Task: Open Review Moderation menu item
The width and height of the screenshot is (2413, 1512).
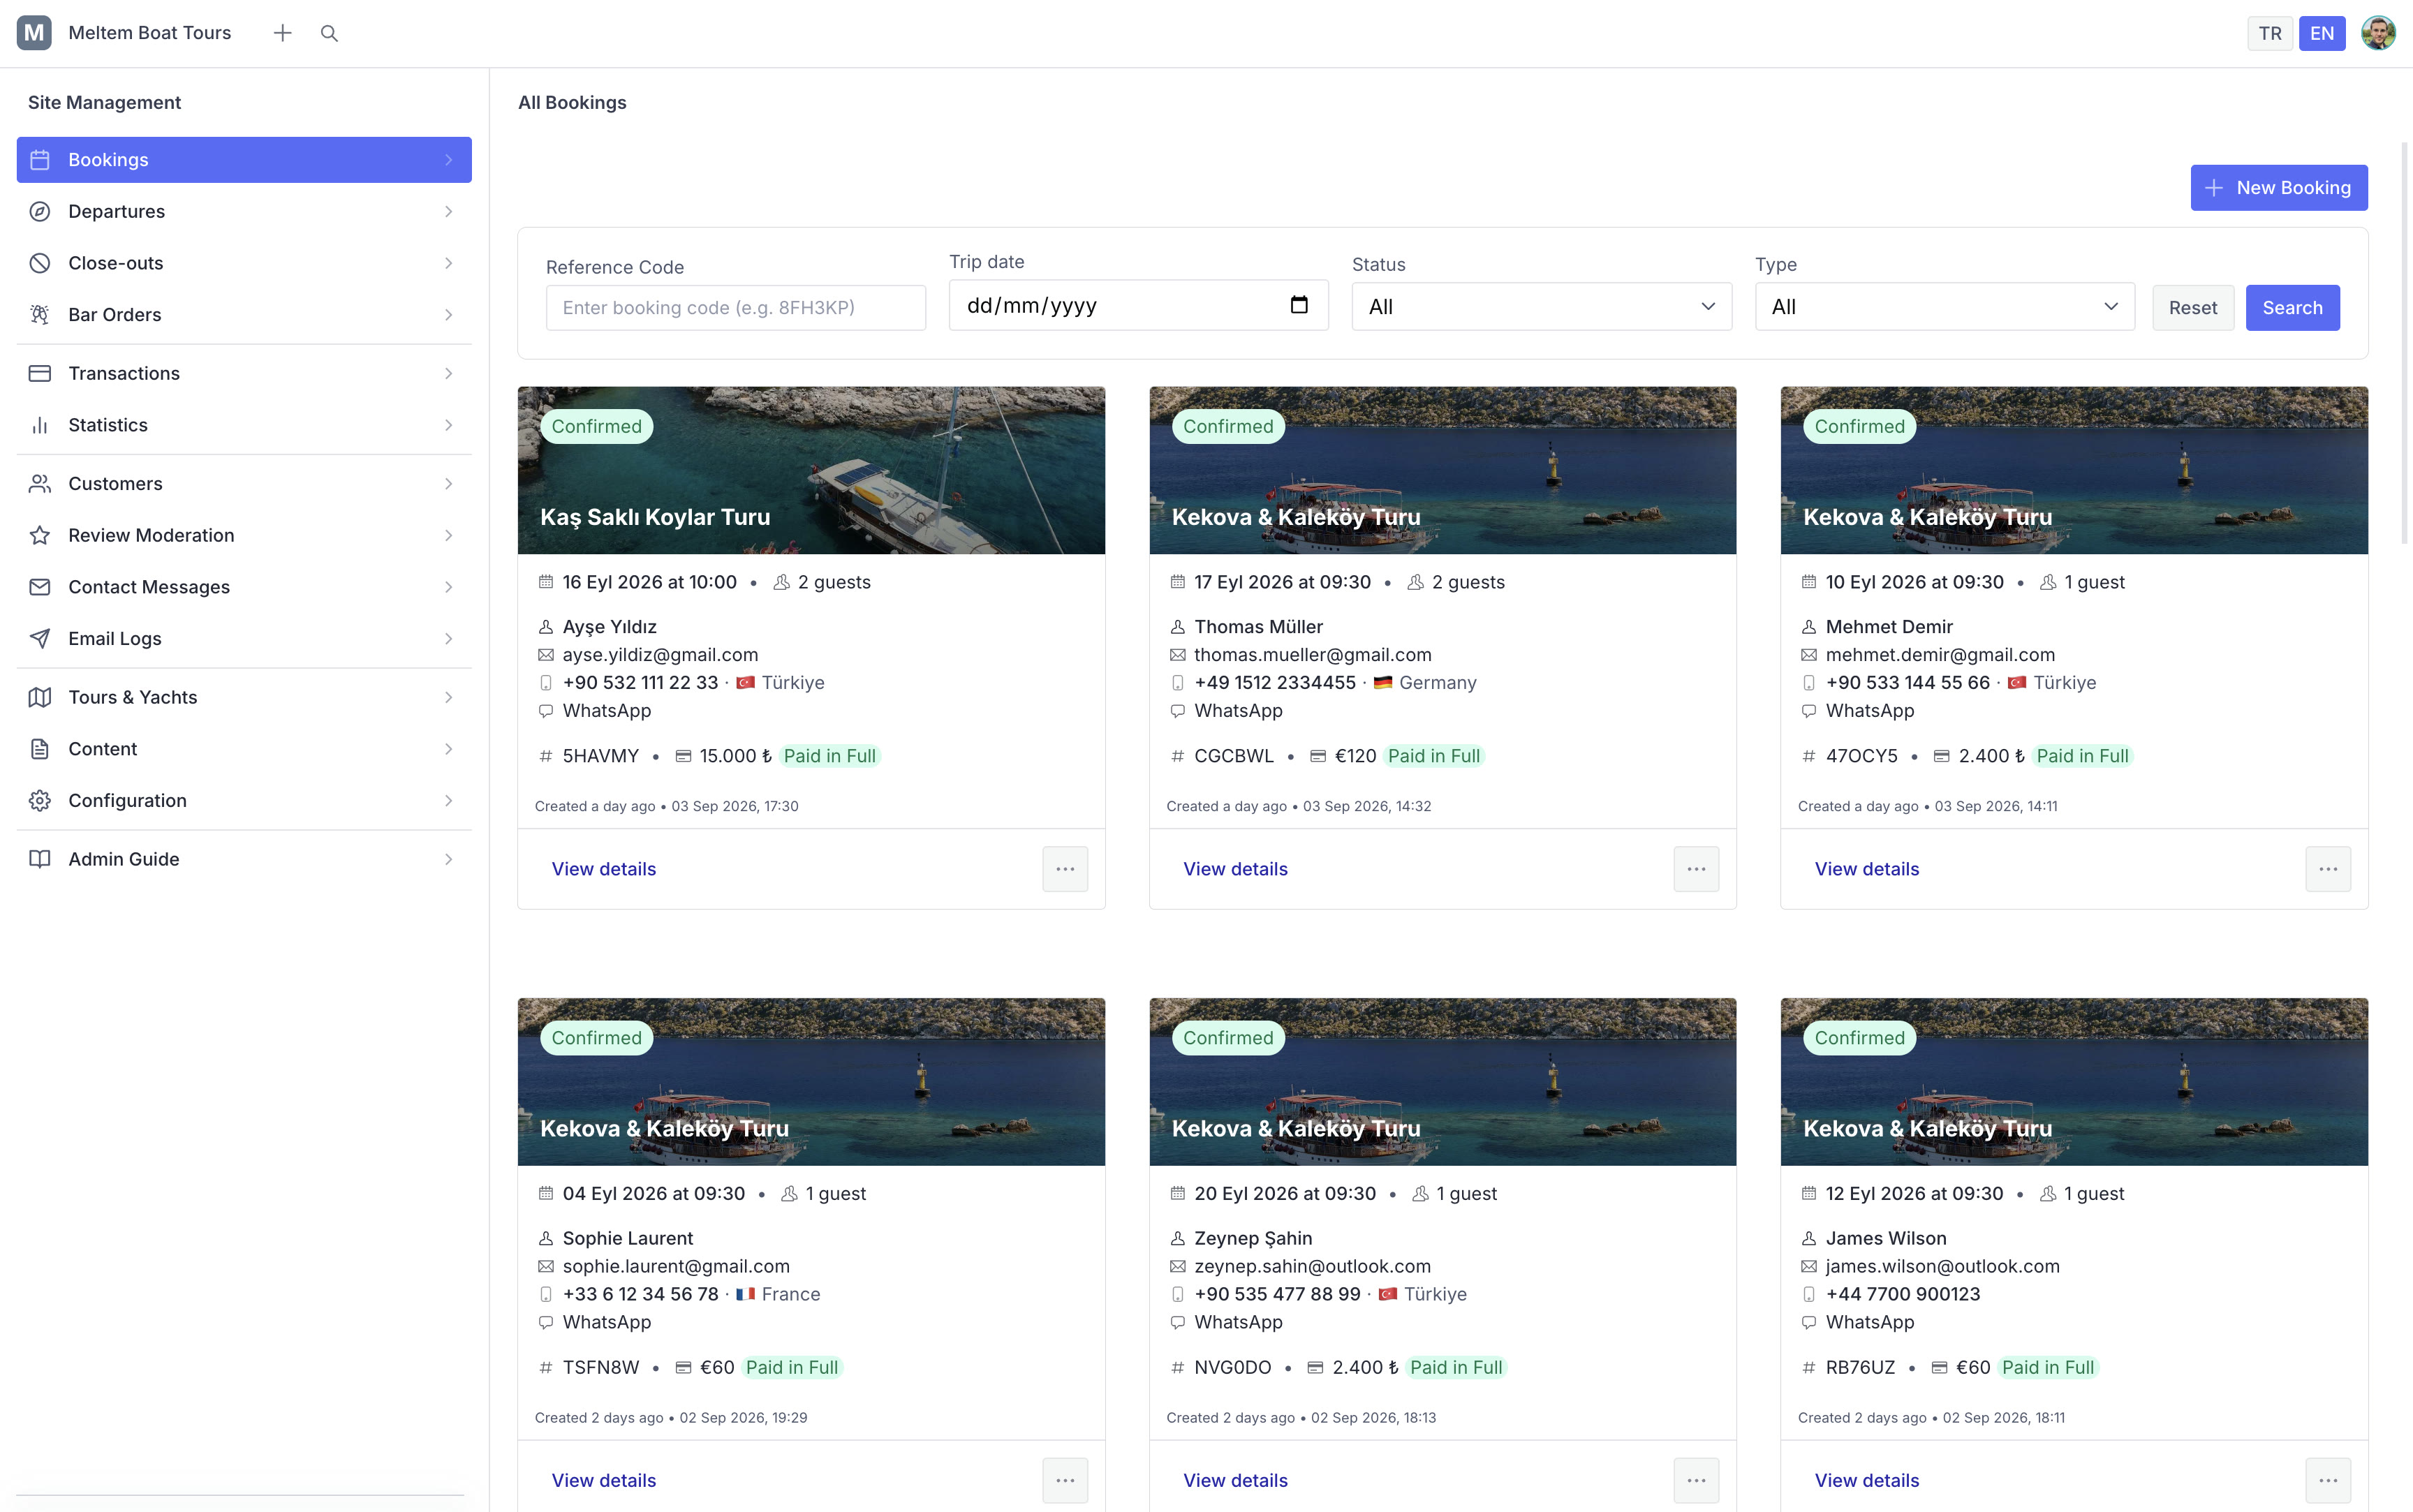Action: pyautogui.click(x=244, y=535)
